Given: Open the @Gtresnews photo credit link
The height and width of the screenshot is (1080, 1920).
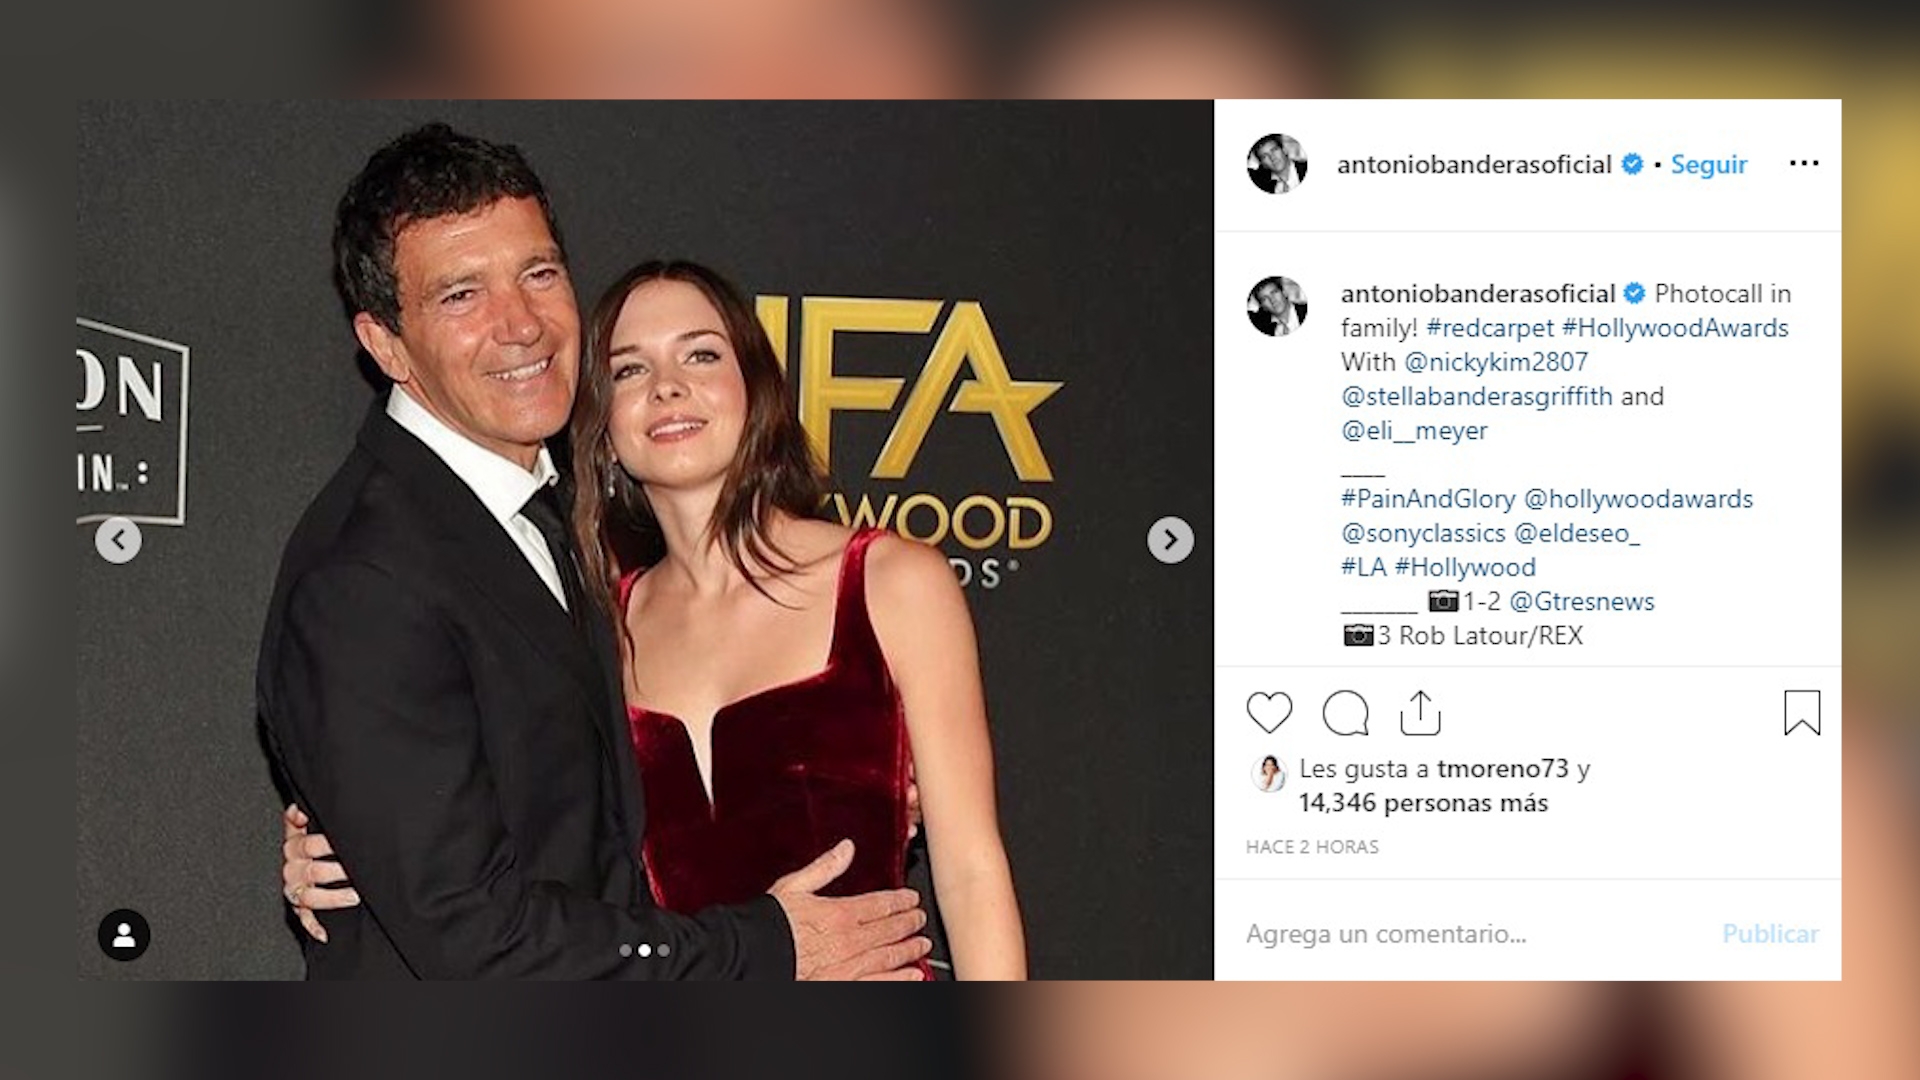Looking at the screenshot, I should point(1582,601).
